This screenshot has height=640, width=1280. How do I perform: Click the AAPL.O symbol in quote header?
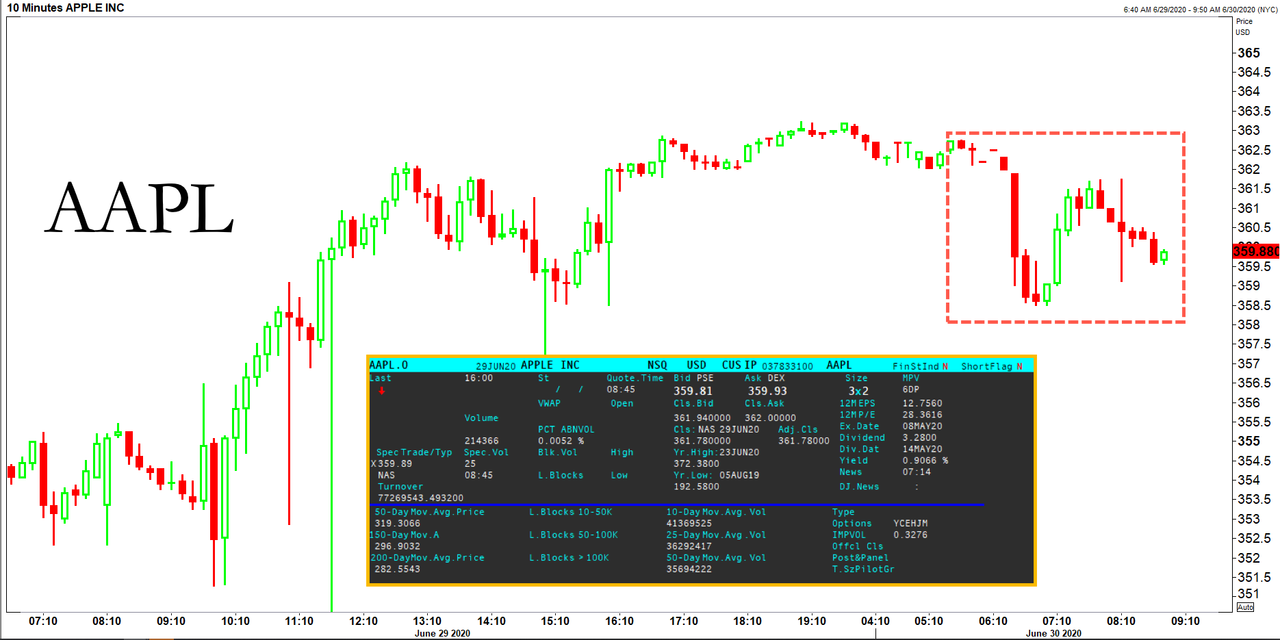[389, 366]
